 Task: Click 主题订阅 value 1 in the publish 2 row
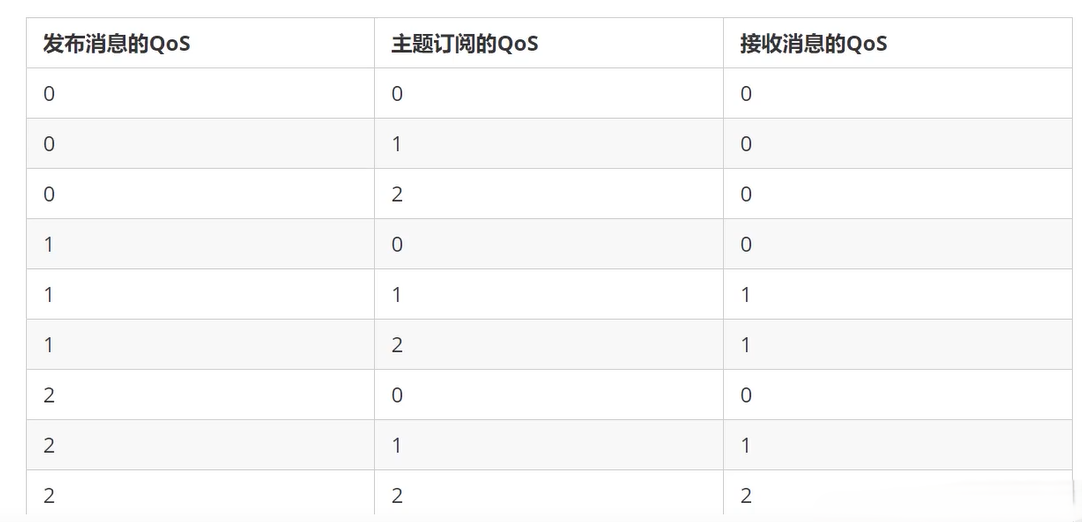549,445
